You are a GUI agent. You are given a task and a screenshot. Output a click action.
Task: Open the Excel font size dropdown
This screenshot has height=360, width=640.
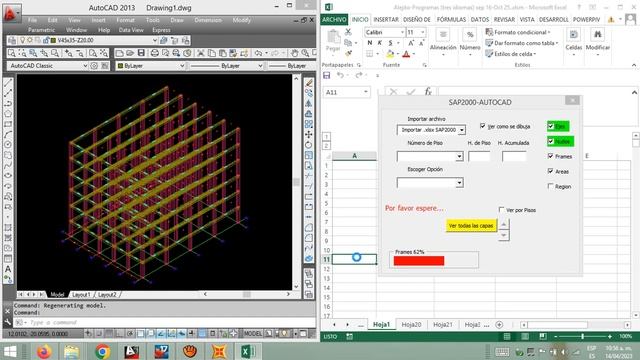pos(422,32)
